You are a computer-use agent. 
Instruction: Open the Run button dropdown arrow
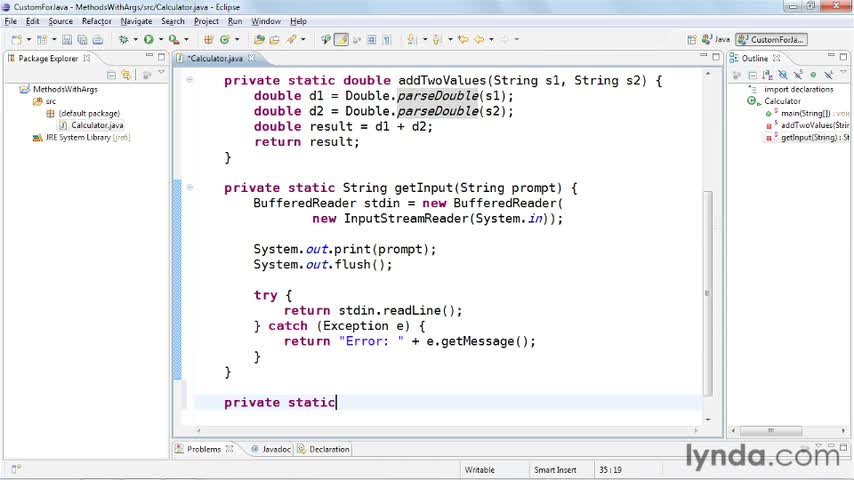click(161, 40)
